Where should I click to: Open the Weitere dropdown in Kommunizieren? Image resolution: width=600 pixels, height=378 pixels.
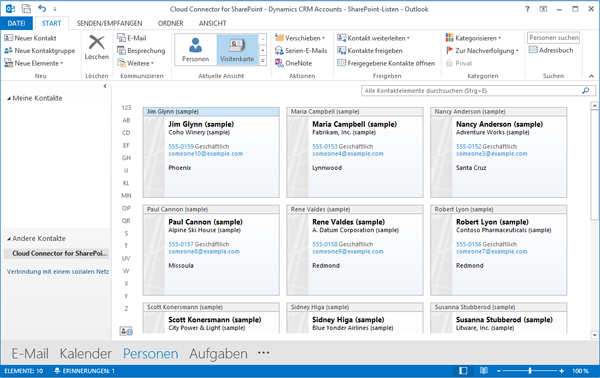135,63
